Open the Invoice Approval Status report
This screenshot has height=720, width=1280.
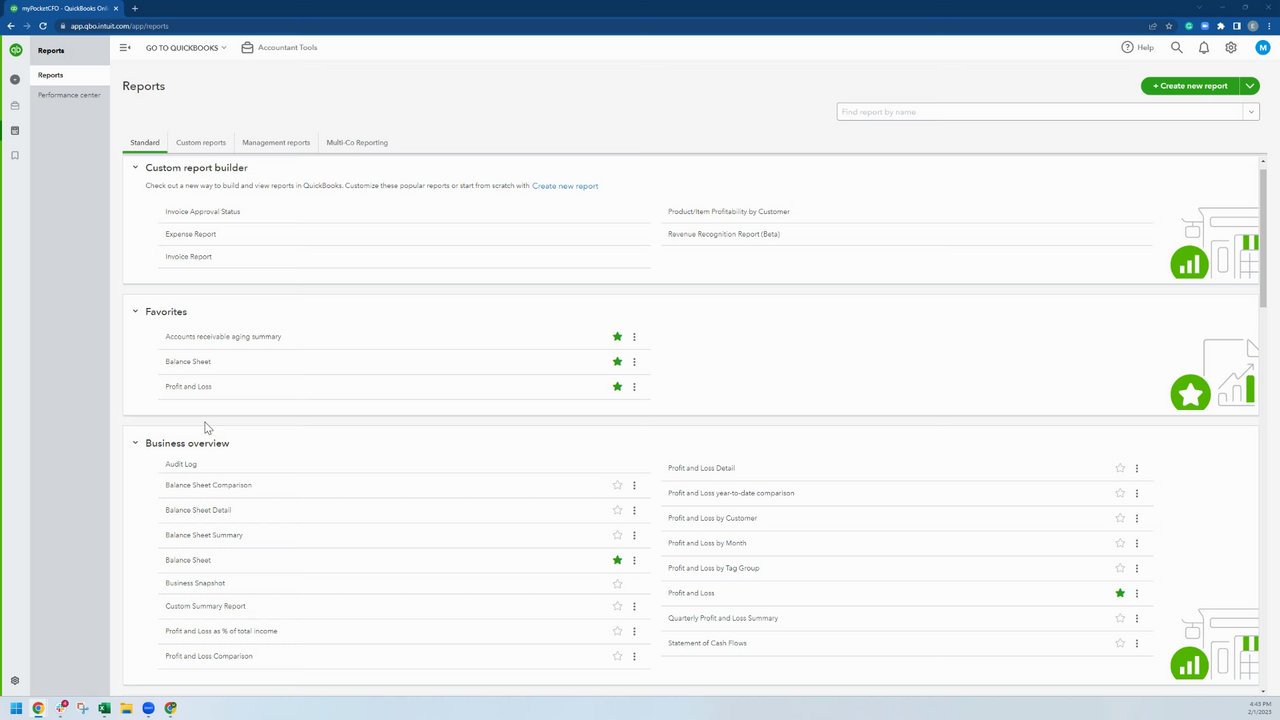(203, 212)
